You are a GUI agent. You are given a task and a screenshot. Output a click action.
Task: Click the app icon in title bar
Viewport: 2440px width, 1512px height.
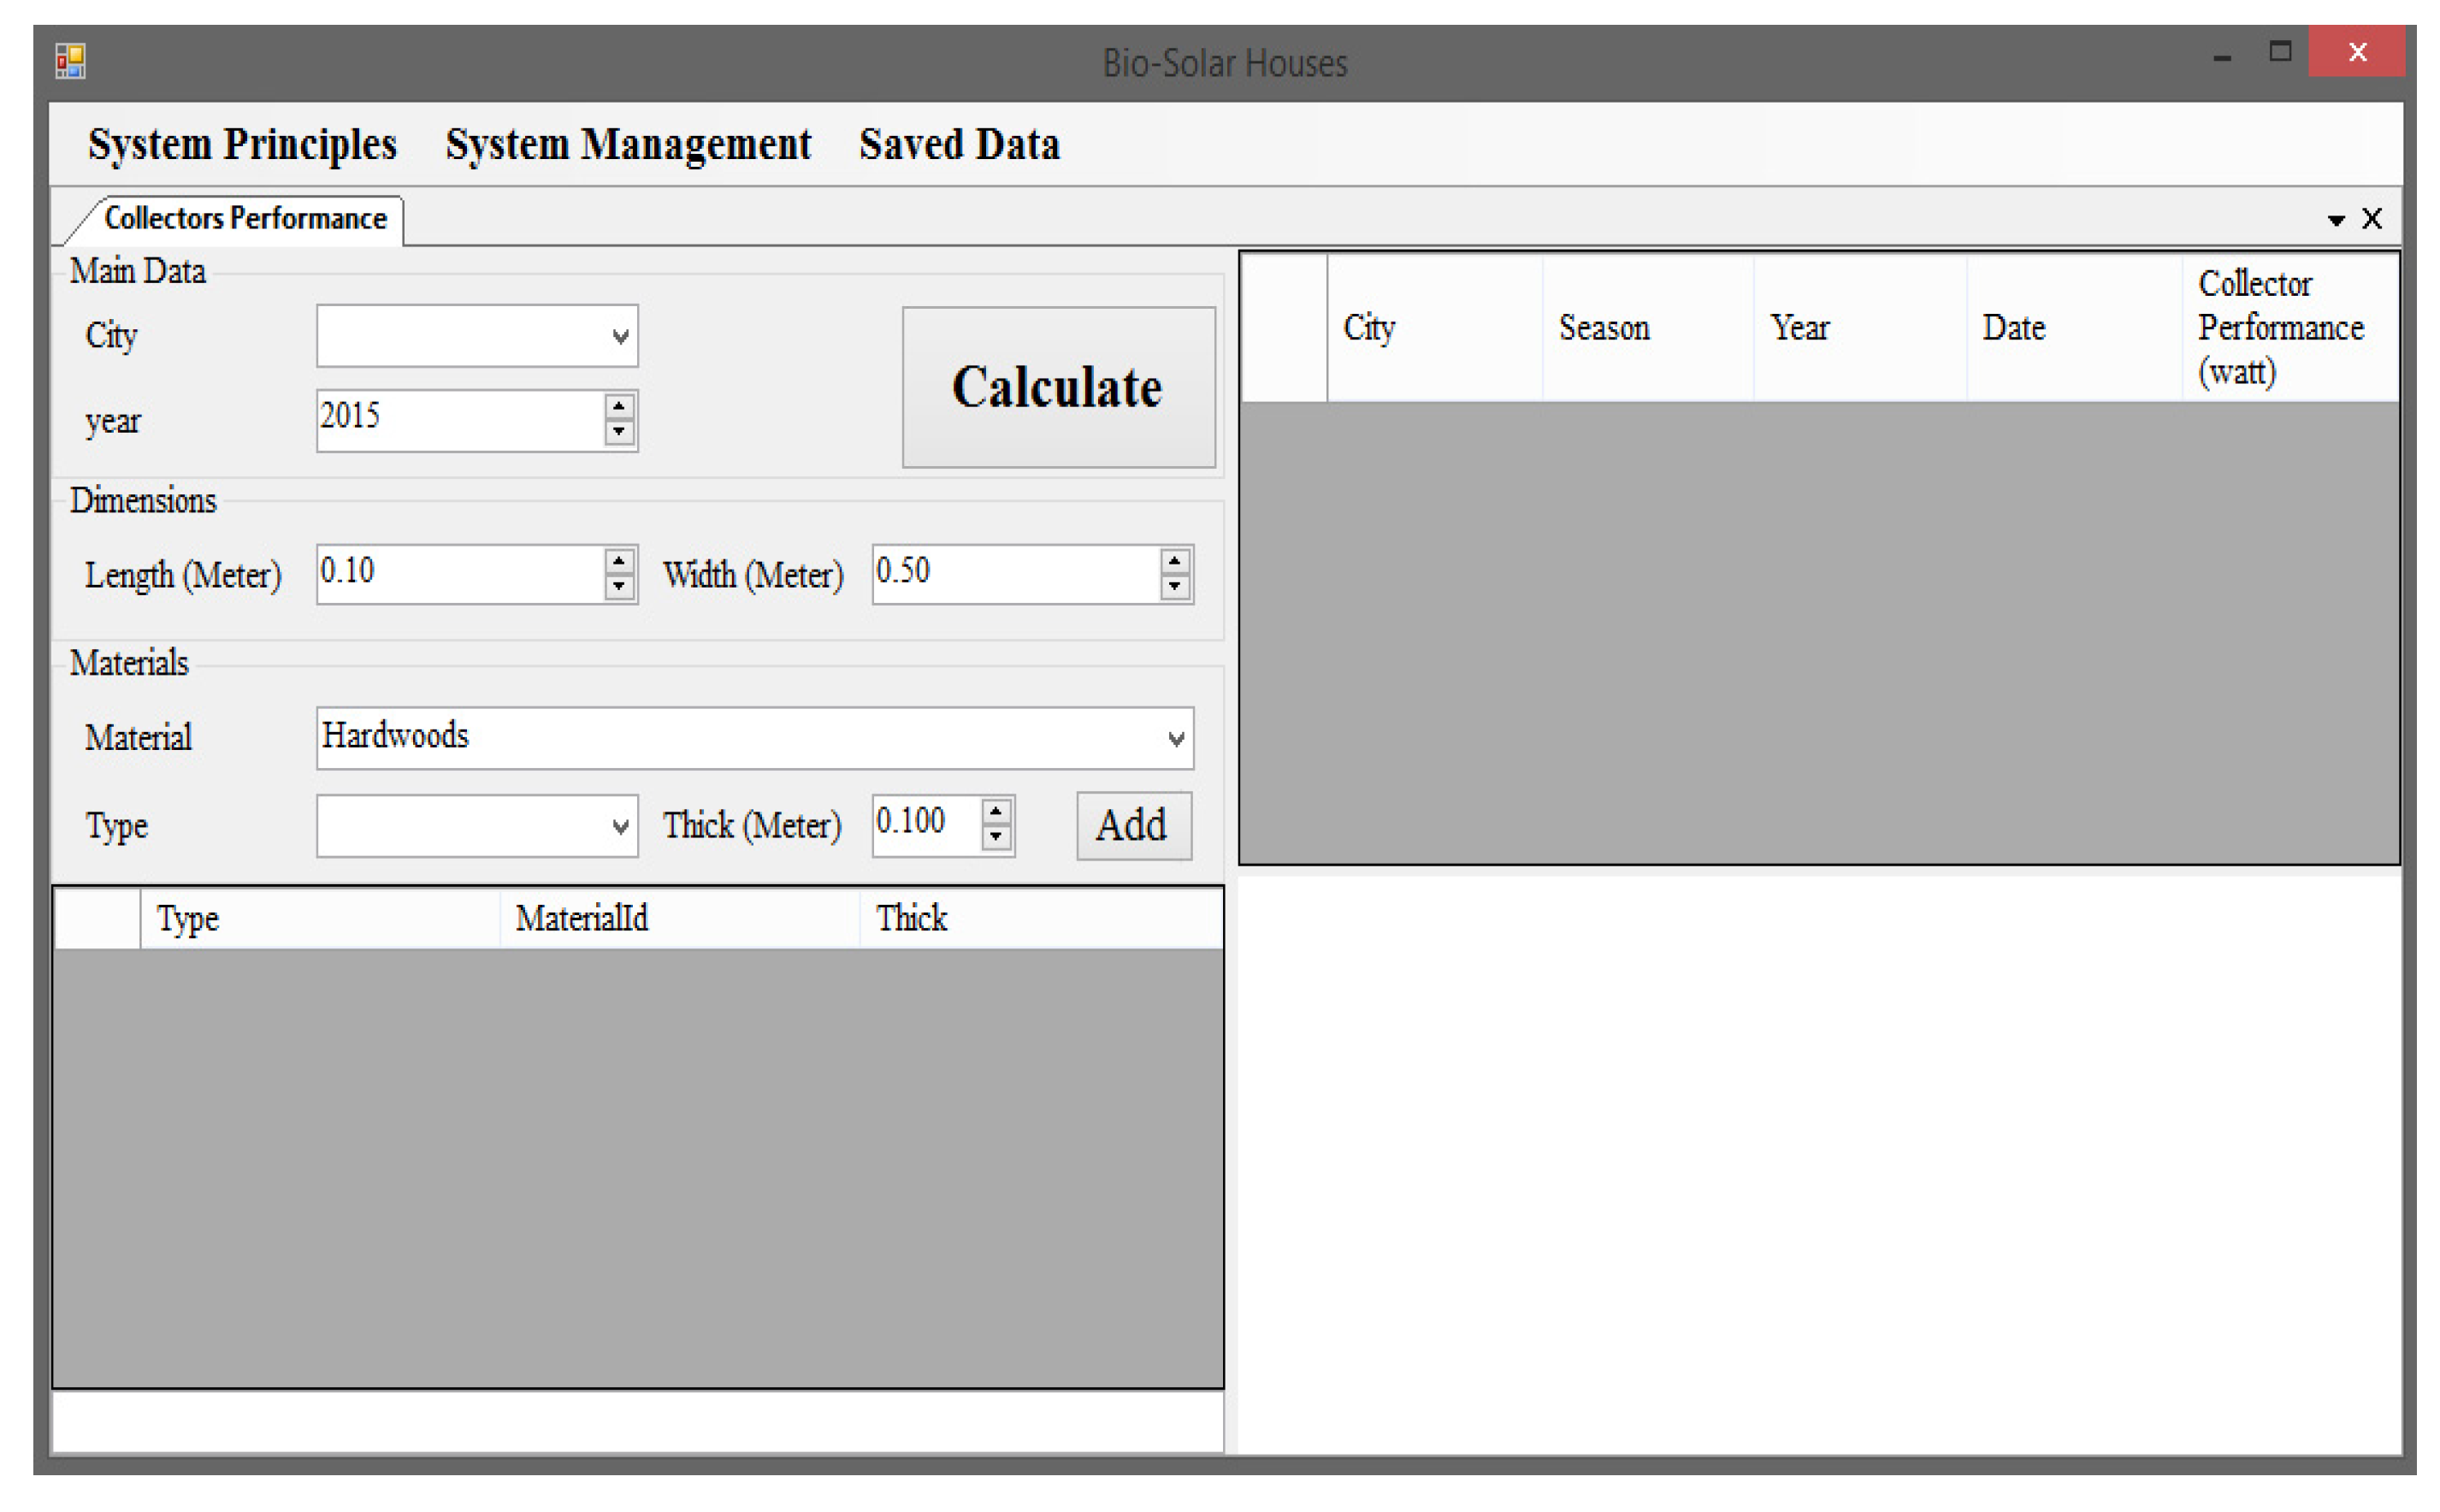point(70,61)
